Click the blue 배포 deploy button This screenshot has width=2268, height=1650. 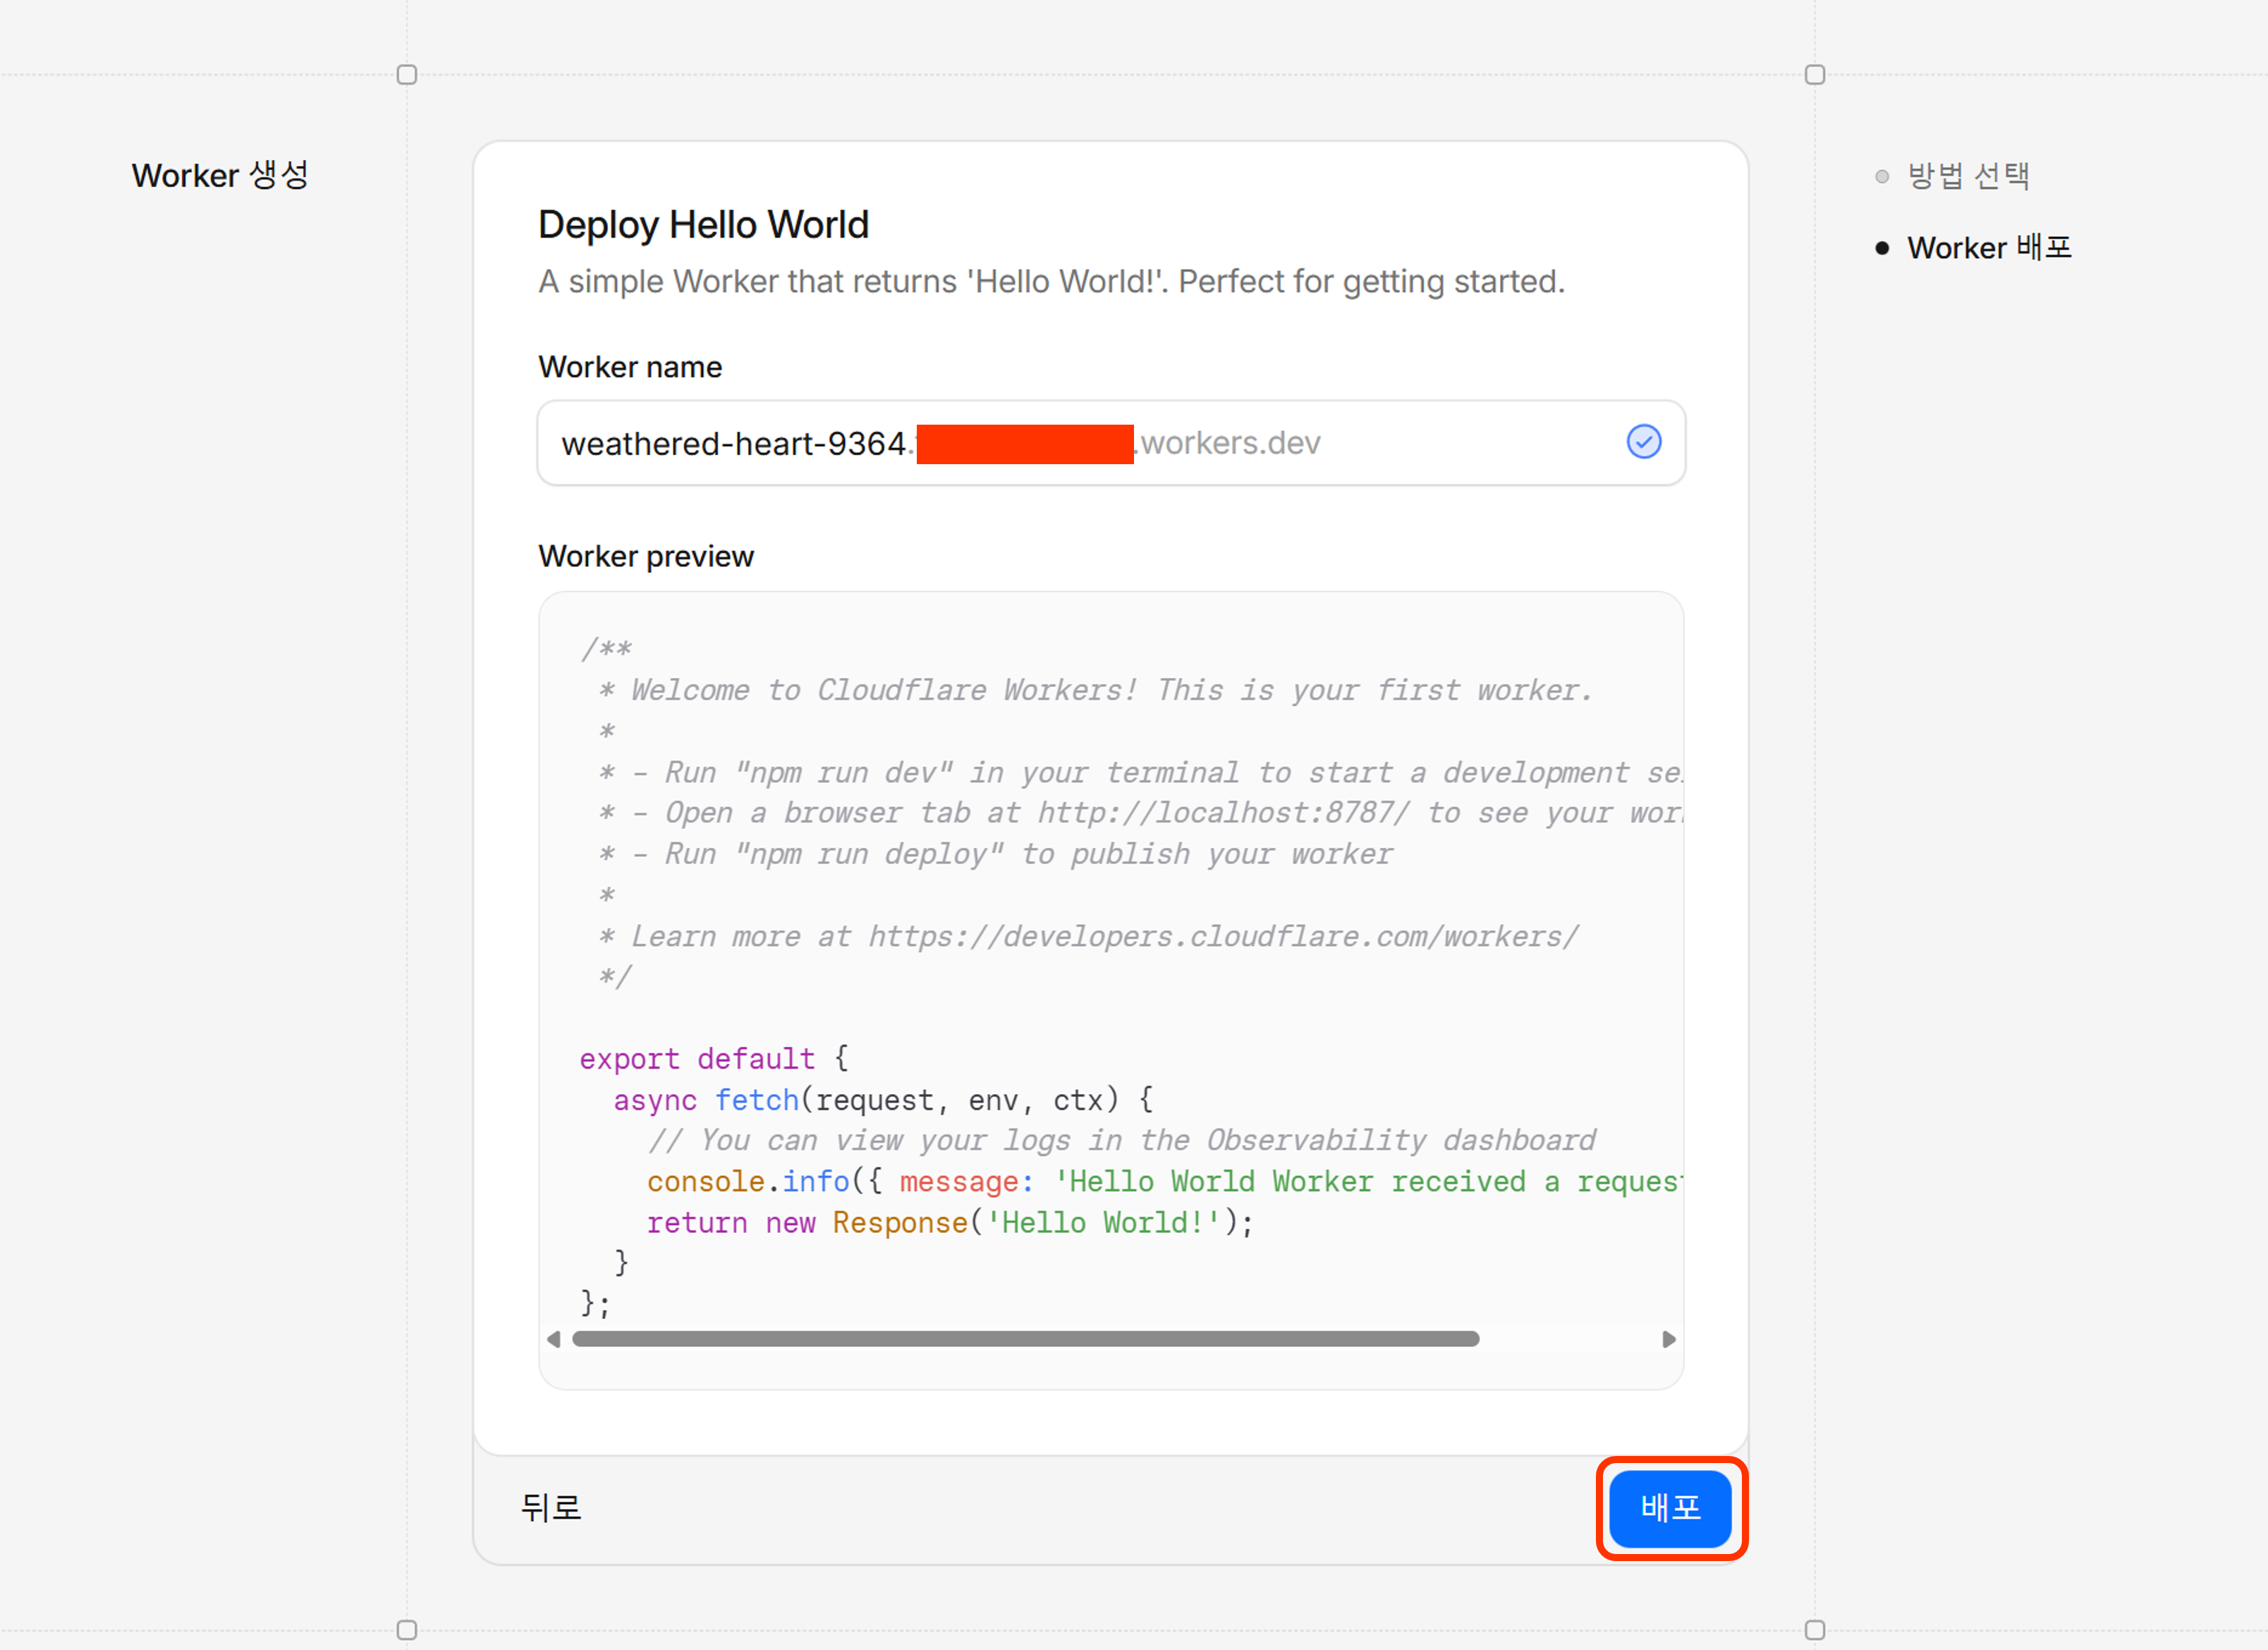pyautogui.click(x=1669, y=1507)
